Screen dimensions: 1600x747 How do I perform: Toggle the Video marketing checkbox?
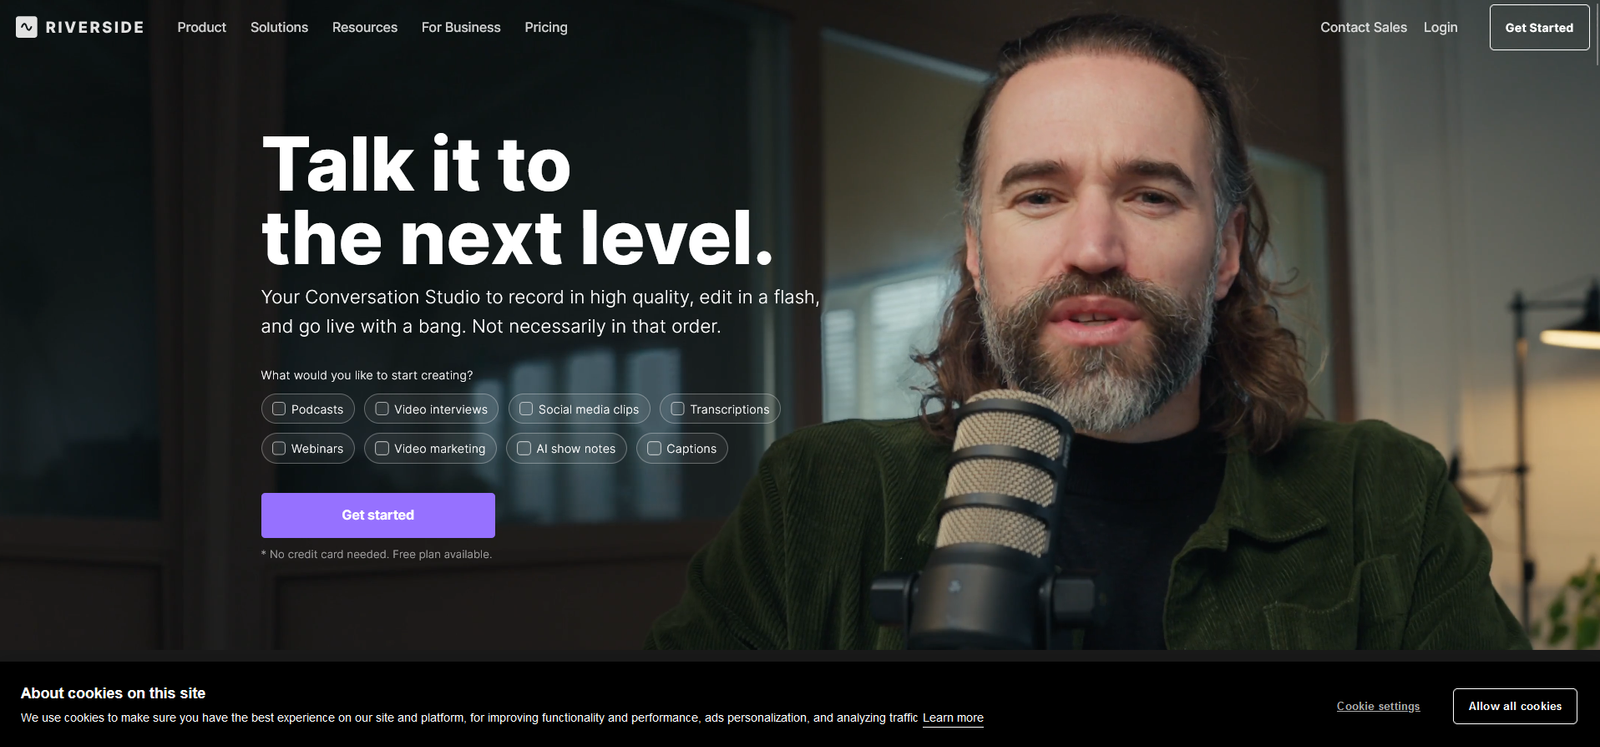pyautogui.click(x=382, y=448)
